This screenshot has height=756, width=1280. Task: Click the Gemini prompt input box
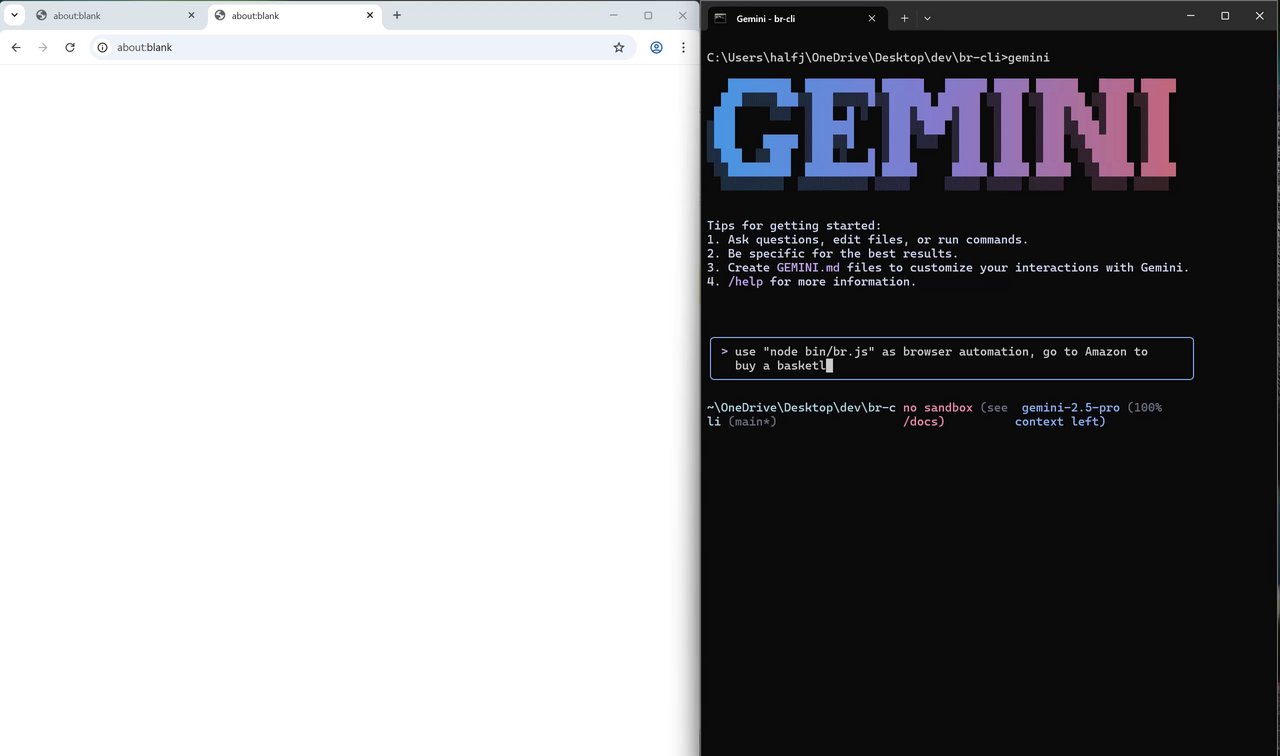click(x=951, y=359)
